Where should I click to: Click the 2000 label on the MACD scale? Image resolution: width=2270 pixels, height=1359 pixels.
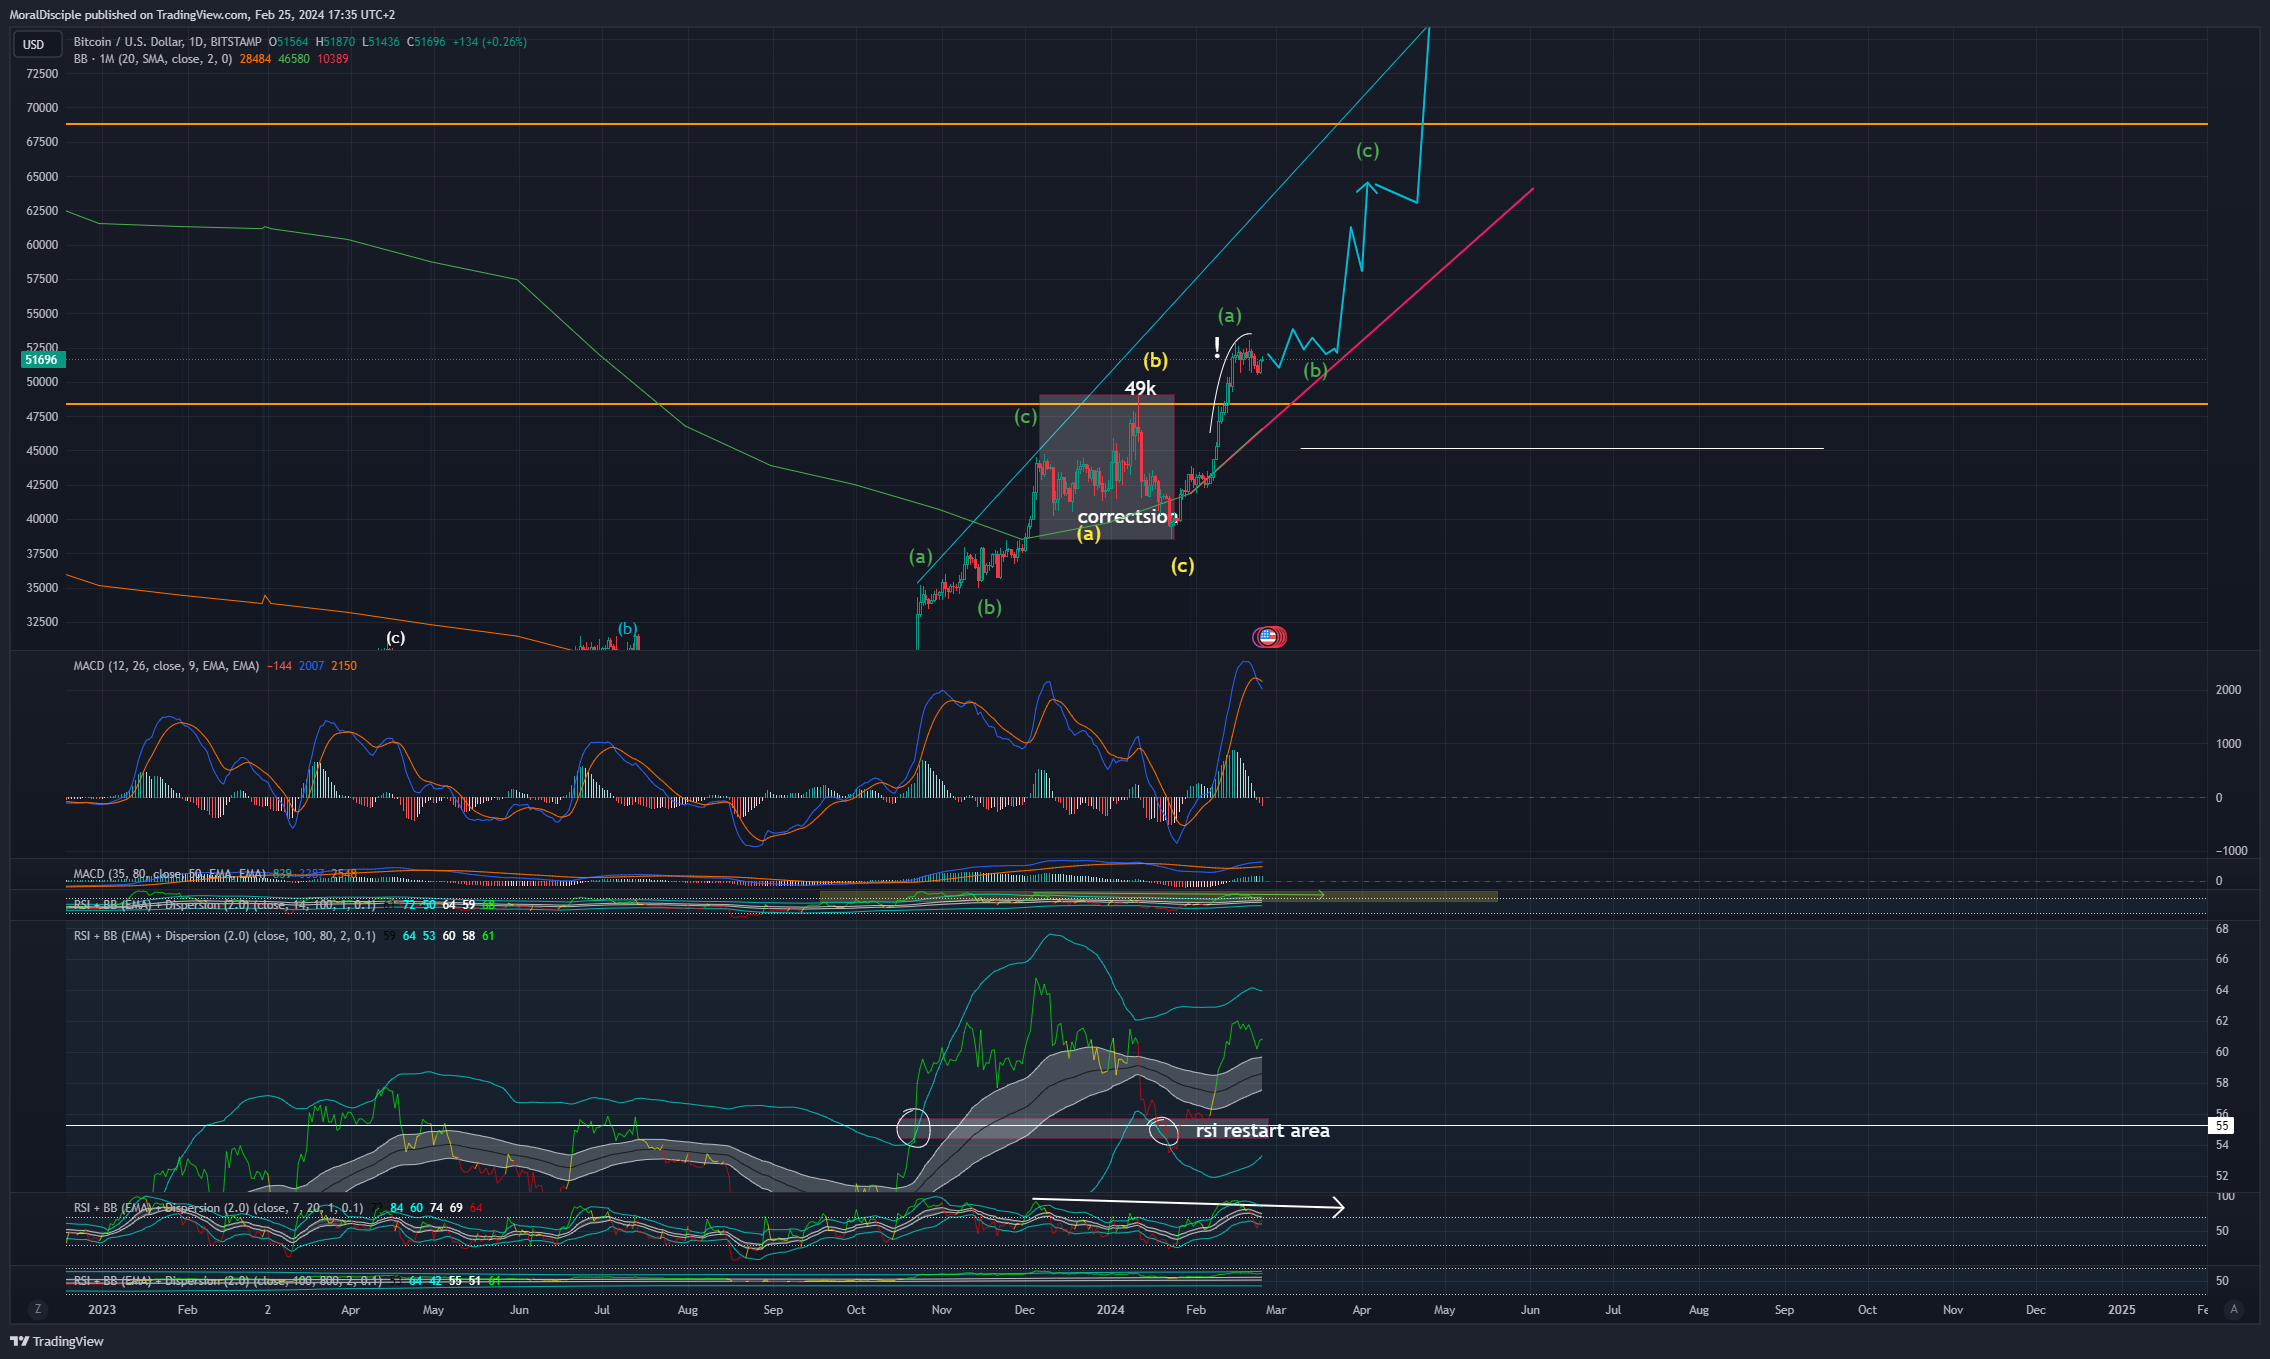click(2228, 690)
